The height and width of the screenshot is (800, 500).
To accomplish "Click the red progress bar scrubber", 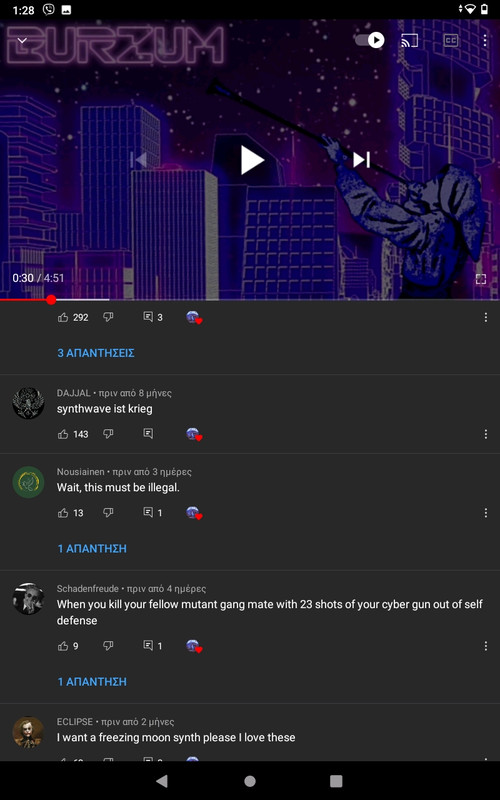I will [x=51, y=299].
